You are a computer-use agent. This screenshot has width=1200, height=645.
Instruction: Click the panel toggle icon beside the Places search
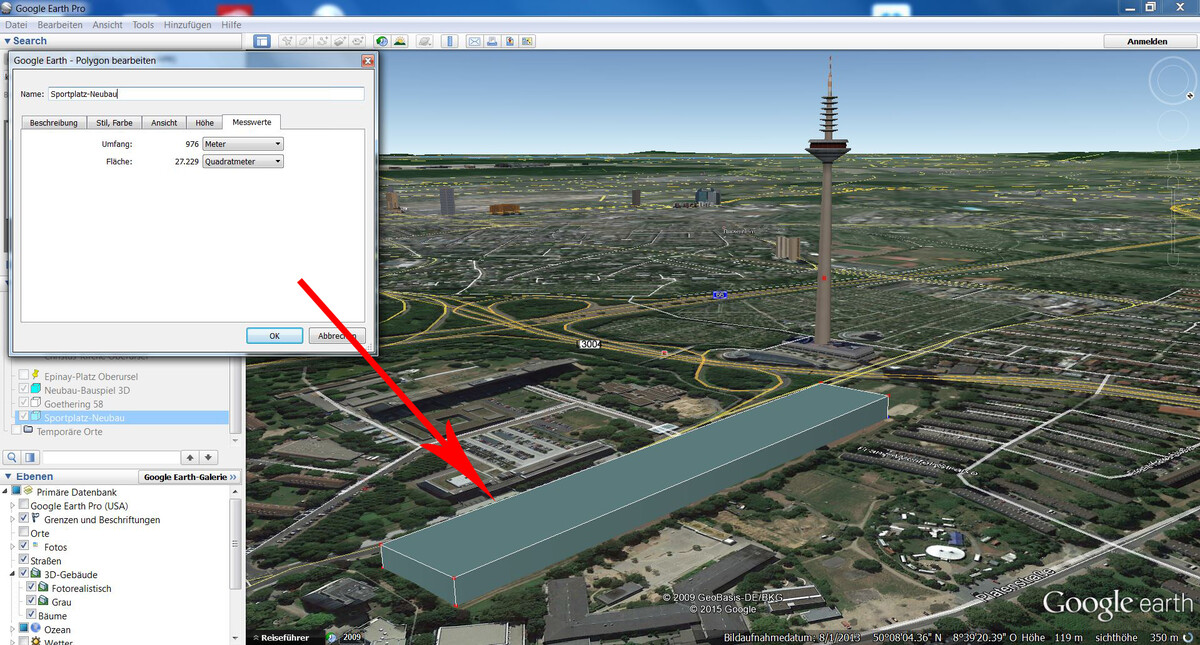click(32, 457)
